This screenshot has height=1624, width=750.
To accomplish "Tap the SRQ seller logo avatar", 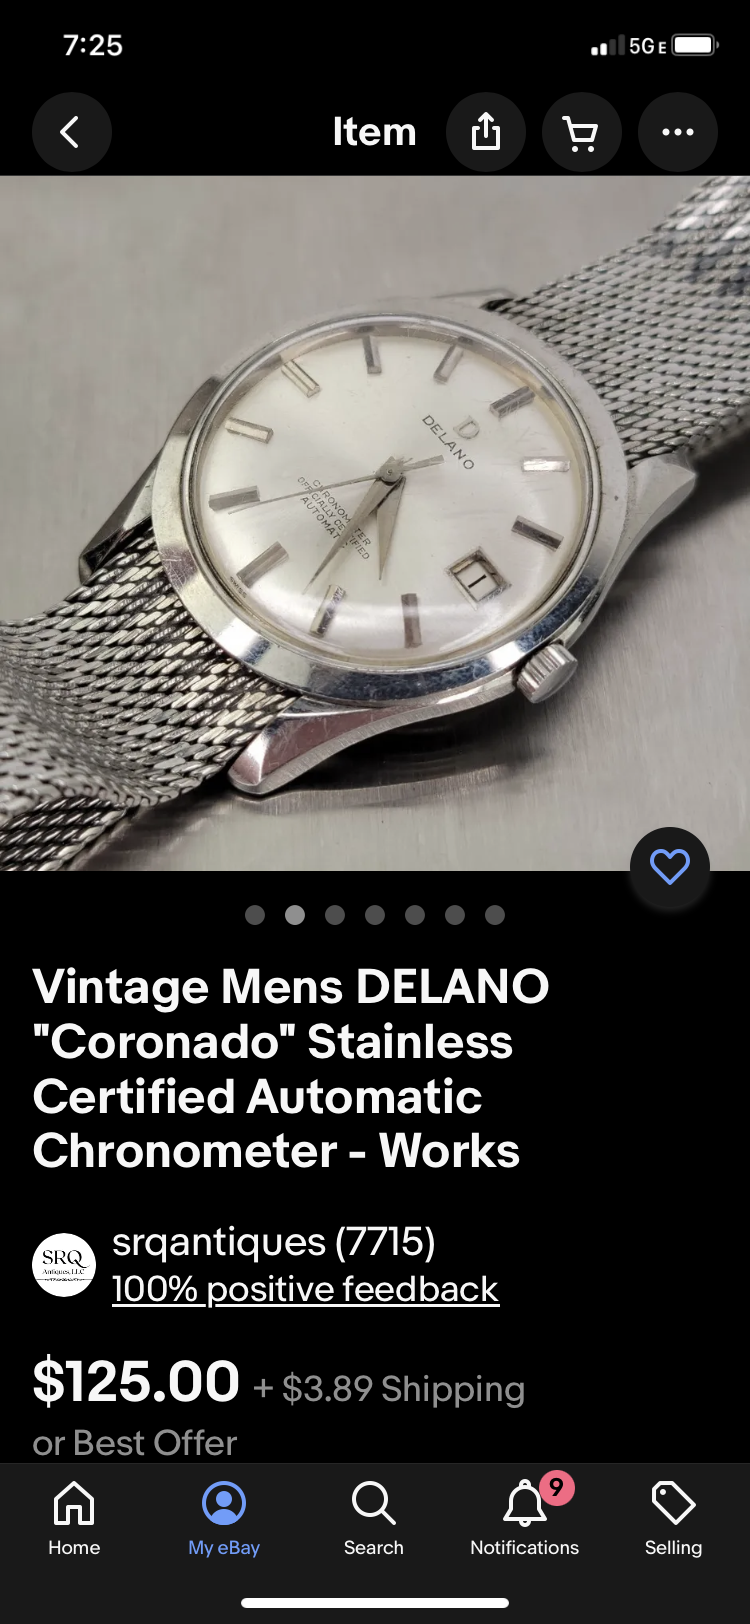I will tap(64, 1265).
